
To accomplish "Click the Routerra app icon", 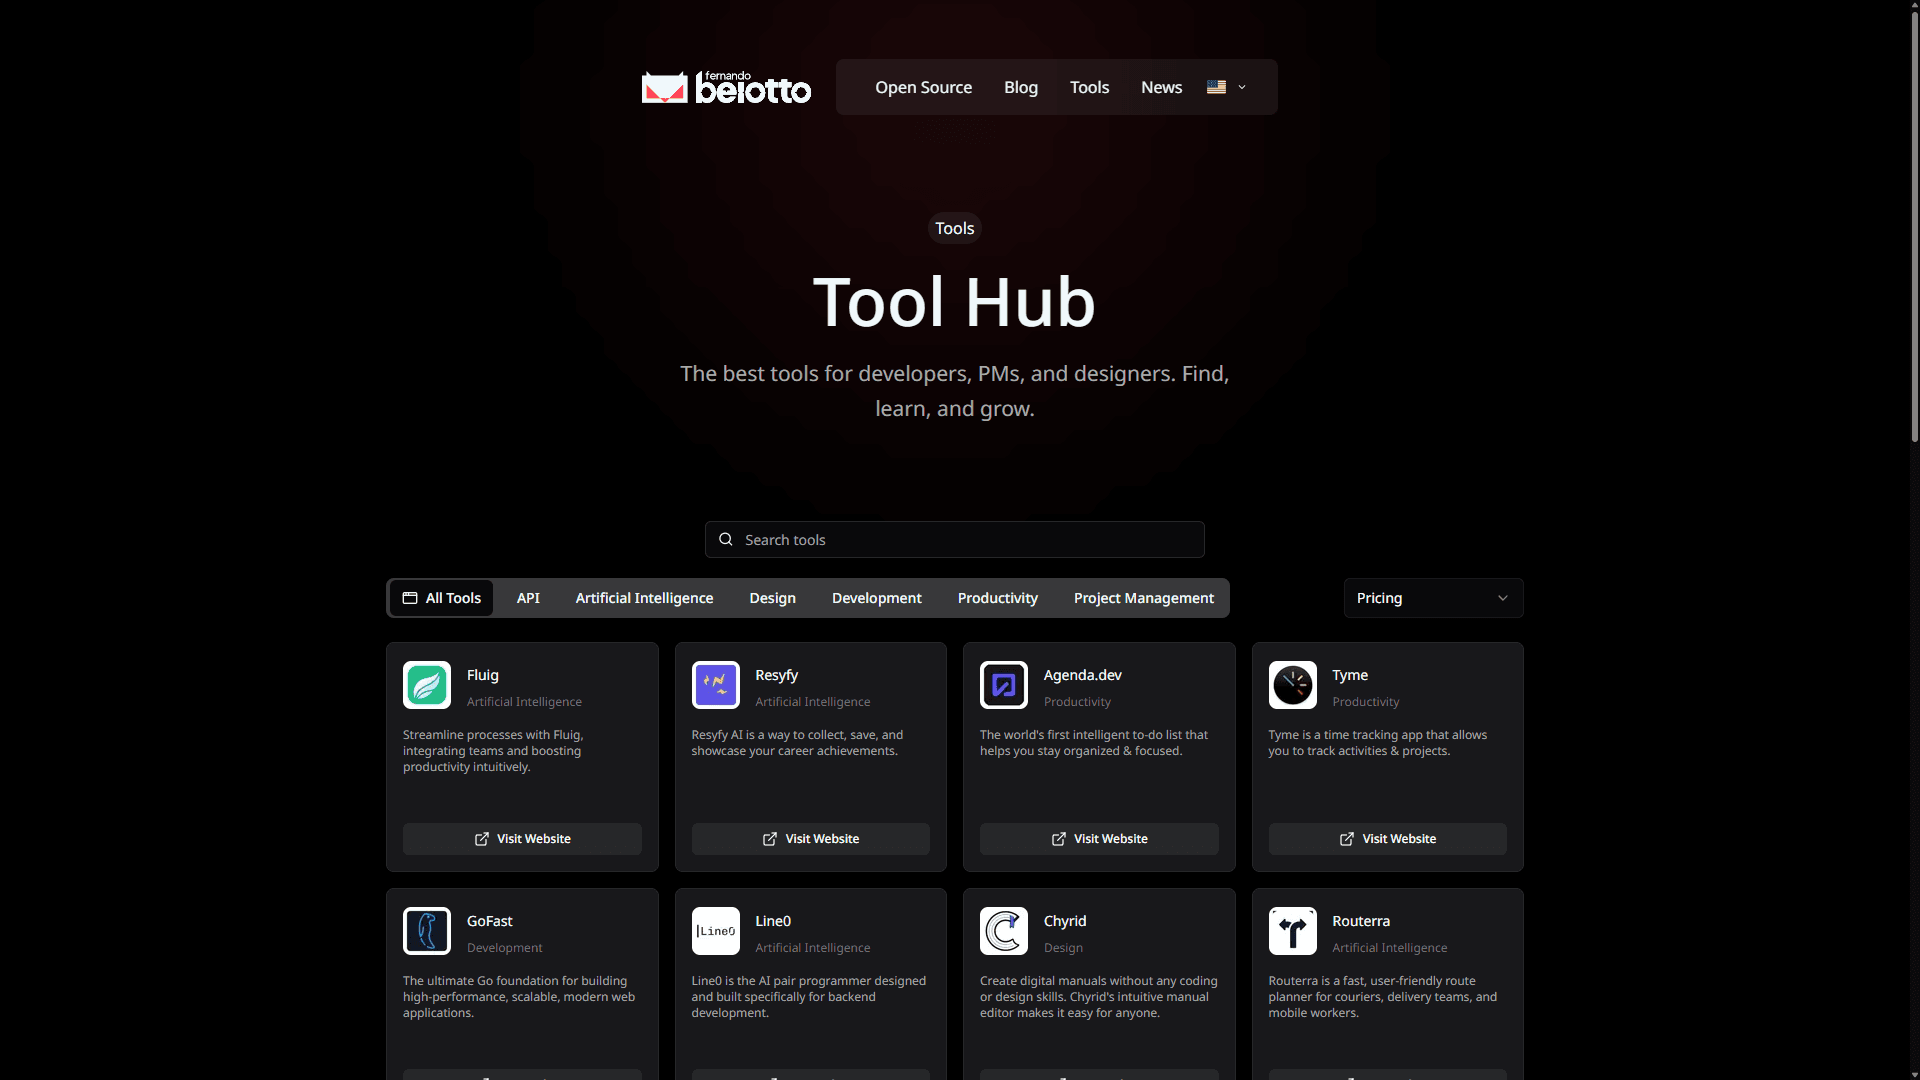I will 1293,931.
